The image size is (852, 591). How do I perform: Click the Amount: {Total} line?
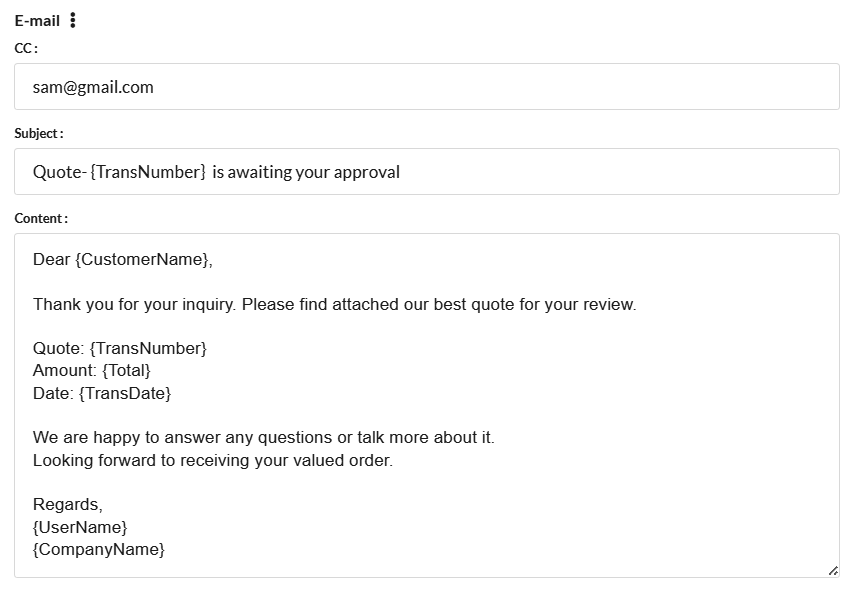pos(91,370)
